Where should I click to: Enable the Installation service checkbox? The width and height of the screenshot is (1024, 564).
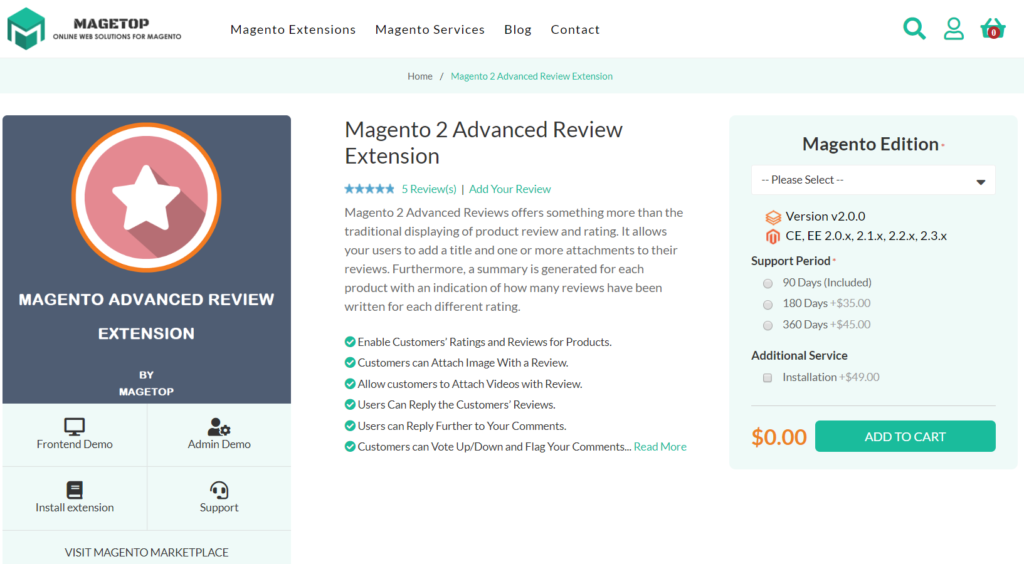768,378
